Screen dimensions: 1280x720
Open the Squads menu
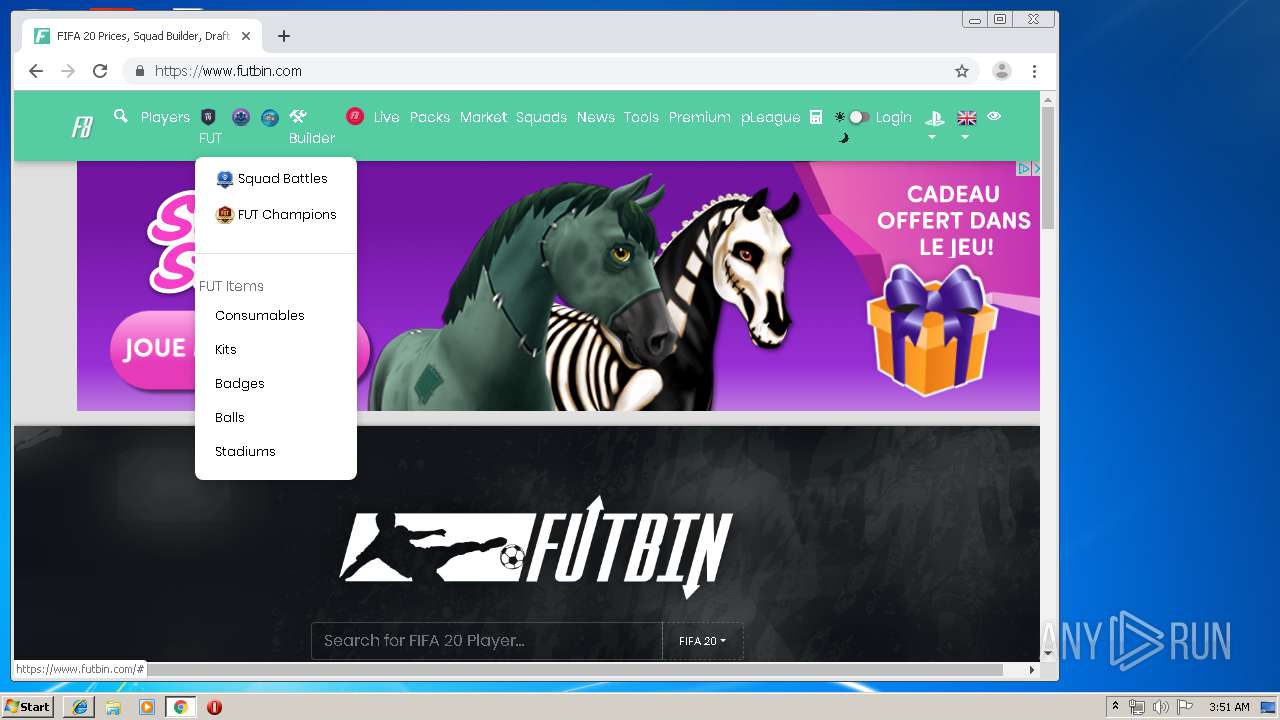[x=541, y=117]
